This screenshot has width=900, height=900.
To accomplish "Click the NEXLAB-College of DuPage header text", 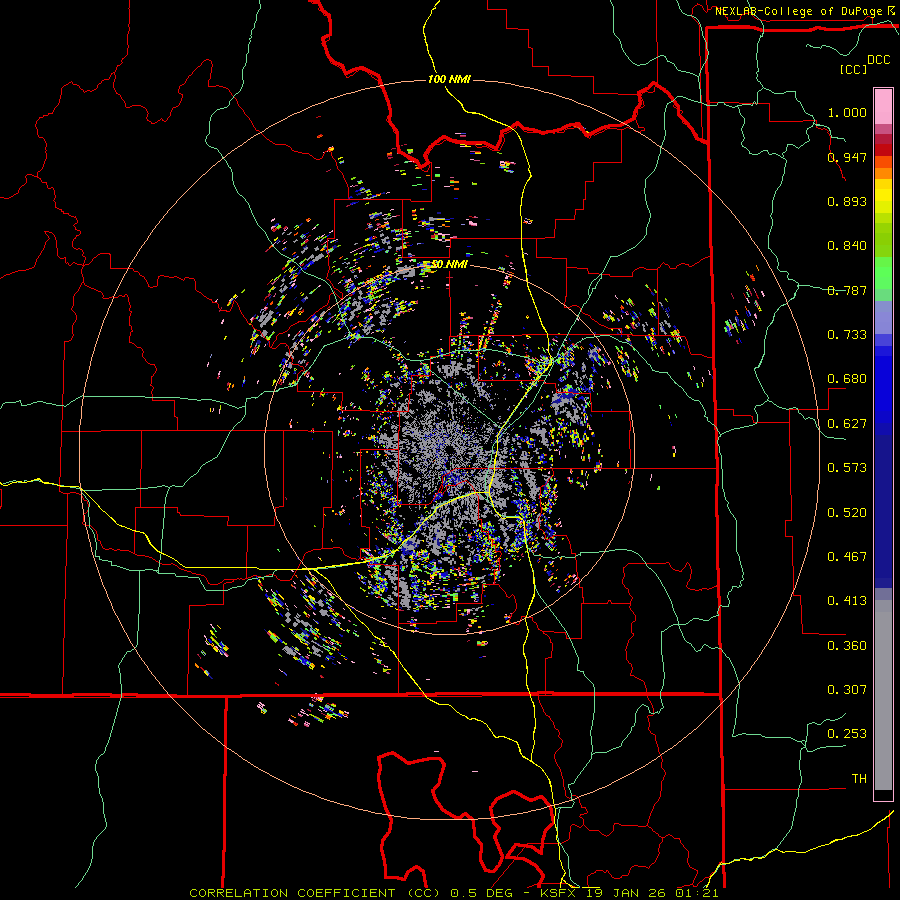I will pos(798,11).
